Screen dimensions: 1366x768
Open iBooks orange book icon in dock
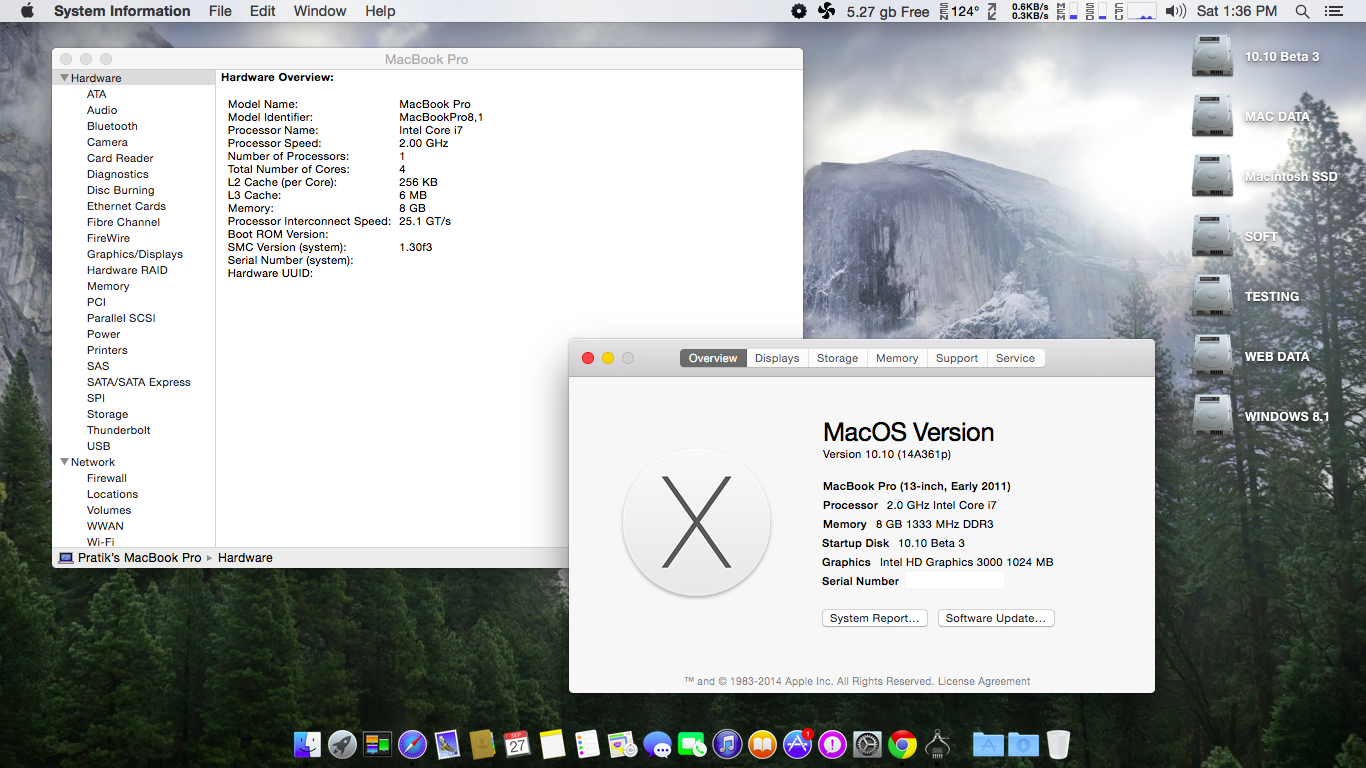click(762, 744)
